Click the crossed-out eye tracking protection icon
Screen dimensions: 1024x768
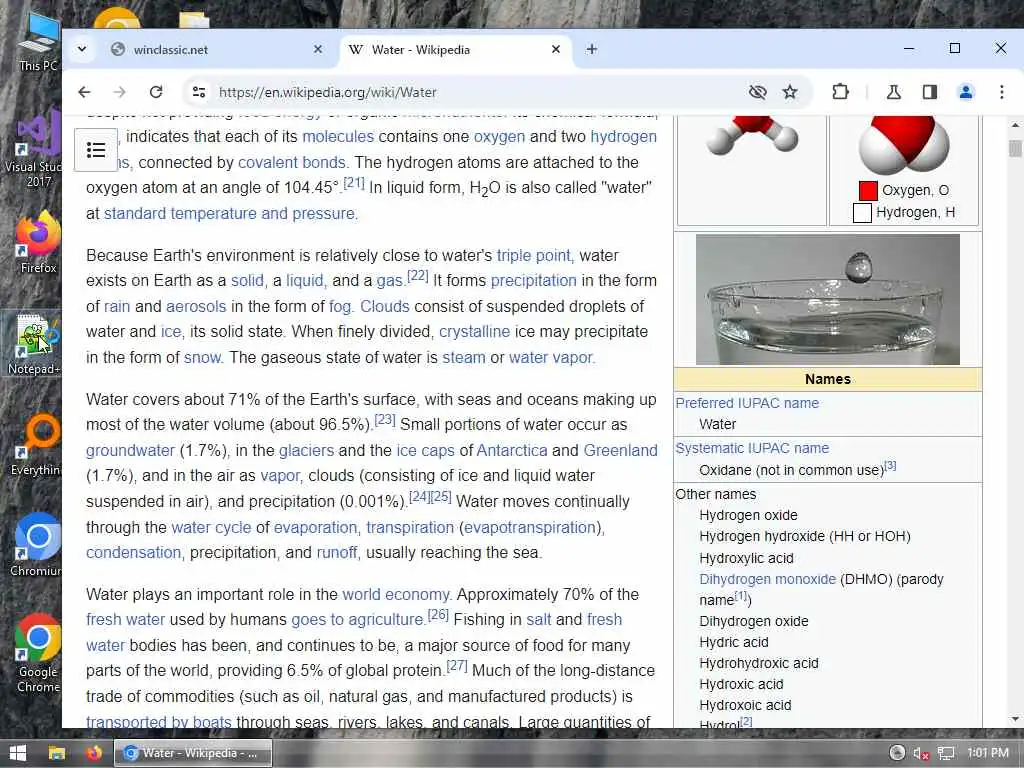[758, 92]
